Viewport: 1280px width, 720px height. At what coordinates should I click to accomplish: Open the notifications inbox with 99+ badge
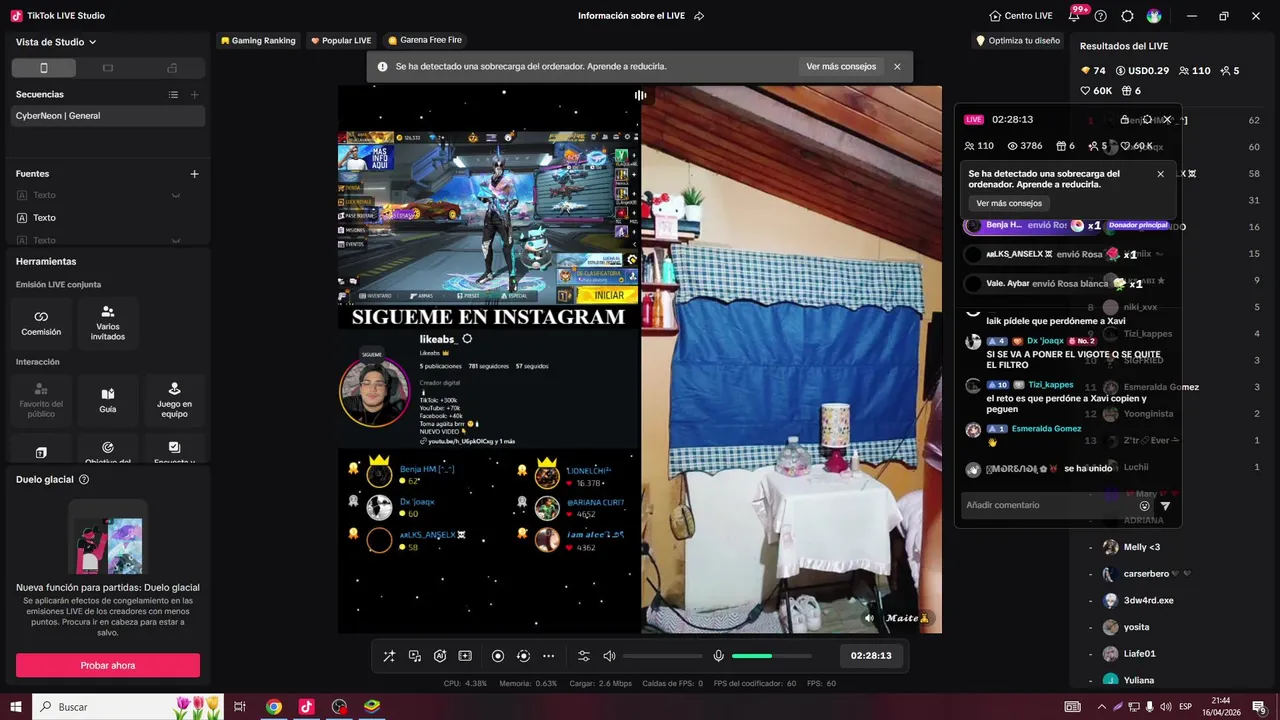(1075, 15)
